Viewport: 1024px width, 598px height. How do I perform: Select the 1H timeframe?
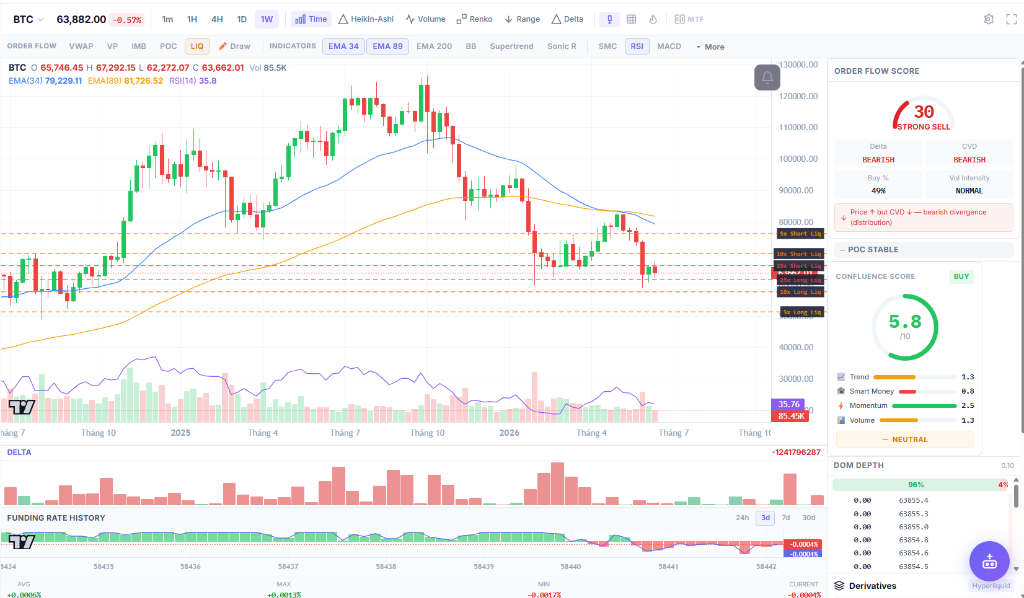point(192,20)
